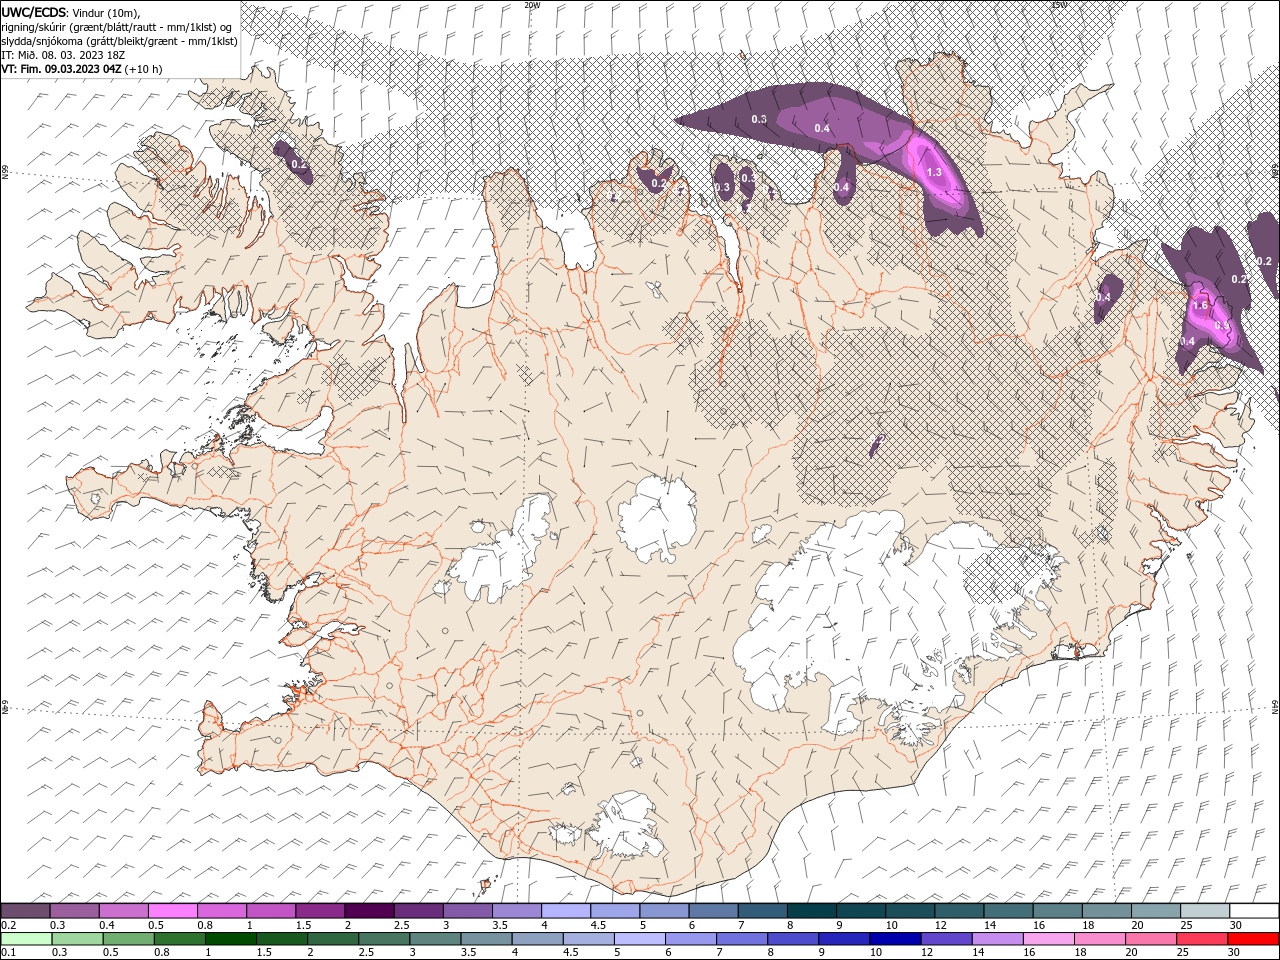Click the UWC/ECDS title in the header
This screenshot has width=1280, height=960.
(34, 12)
